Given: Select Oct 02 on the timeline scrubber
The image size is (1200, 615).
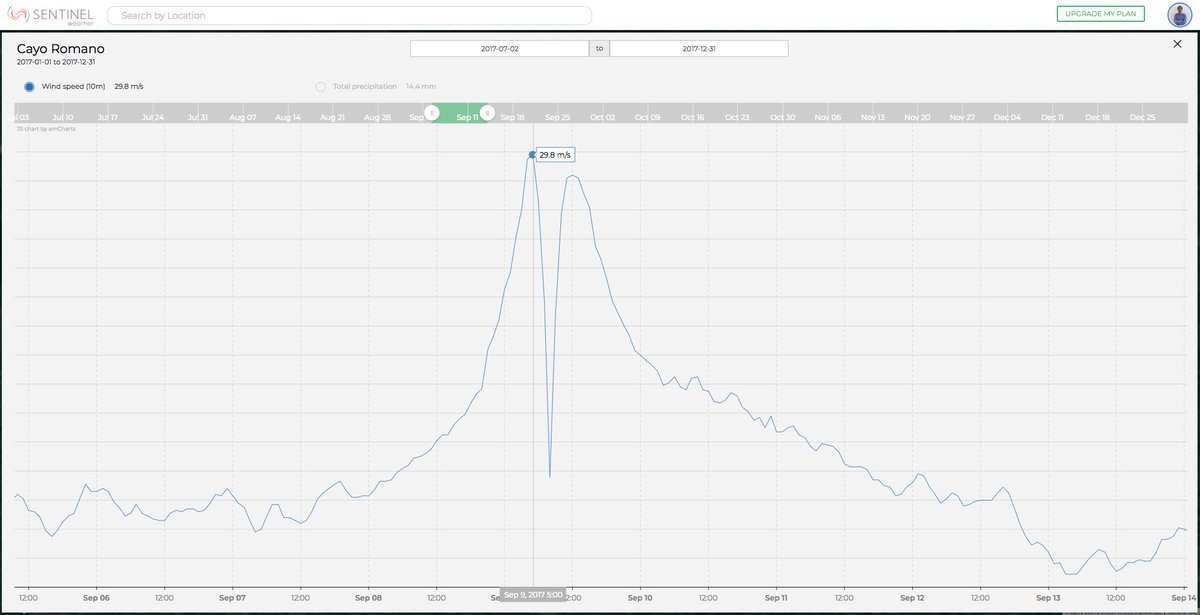Looking at the screenshot, I should [602, 116].
